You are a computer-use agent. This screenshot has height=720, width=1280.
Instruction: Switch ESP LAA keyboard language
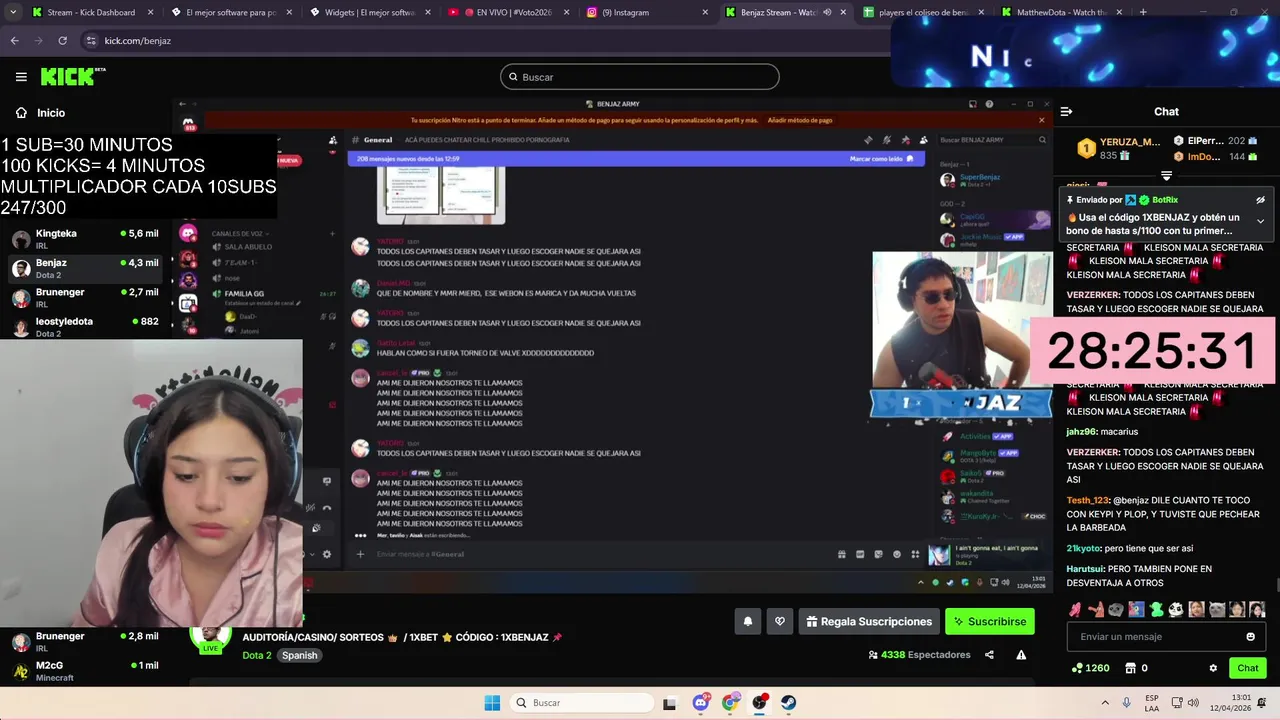pyautogui.click(x=1153, y=703)
